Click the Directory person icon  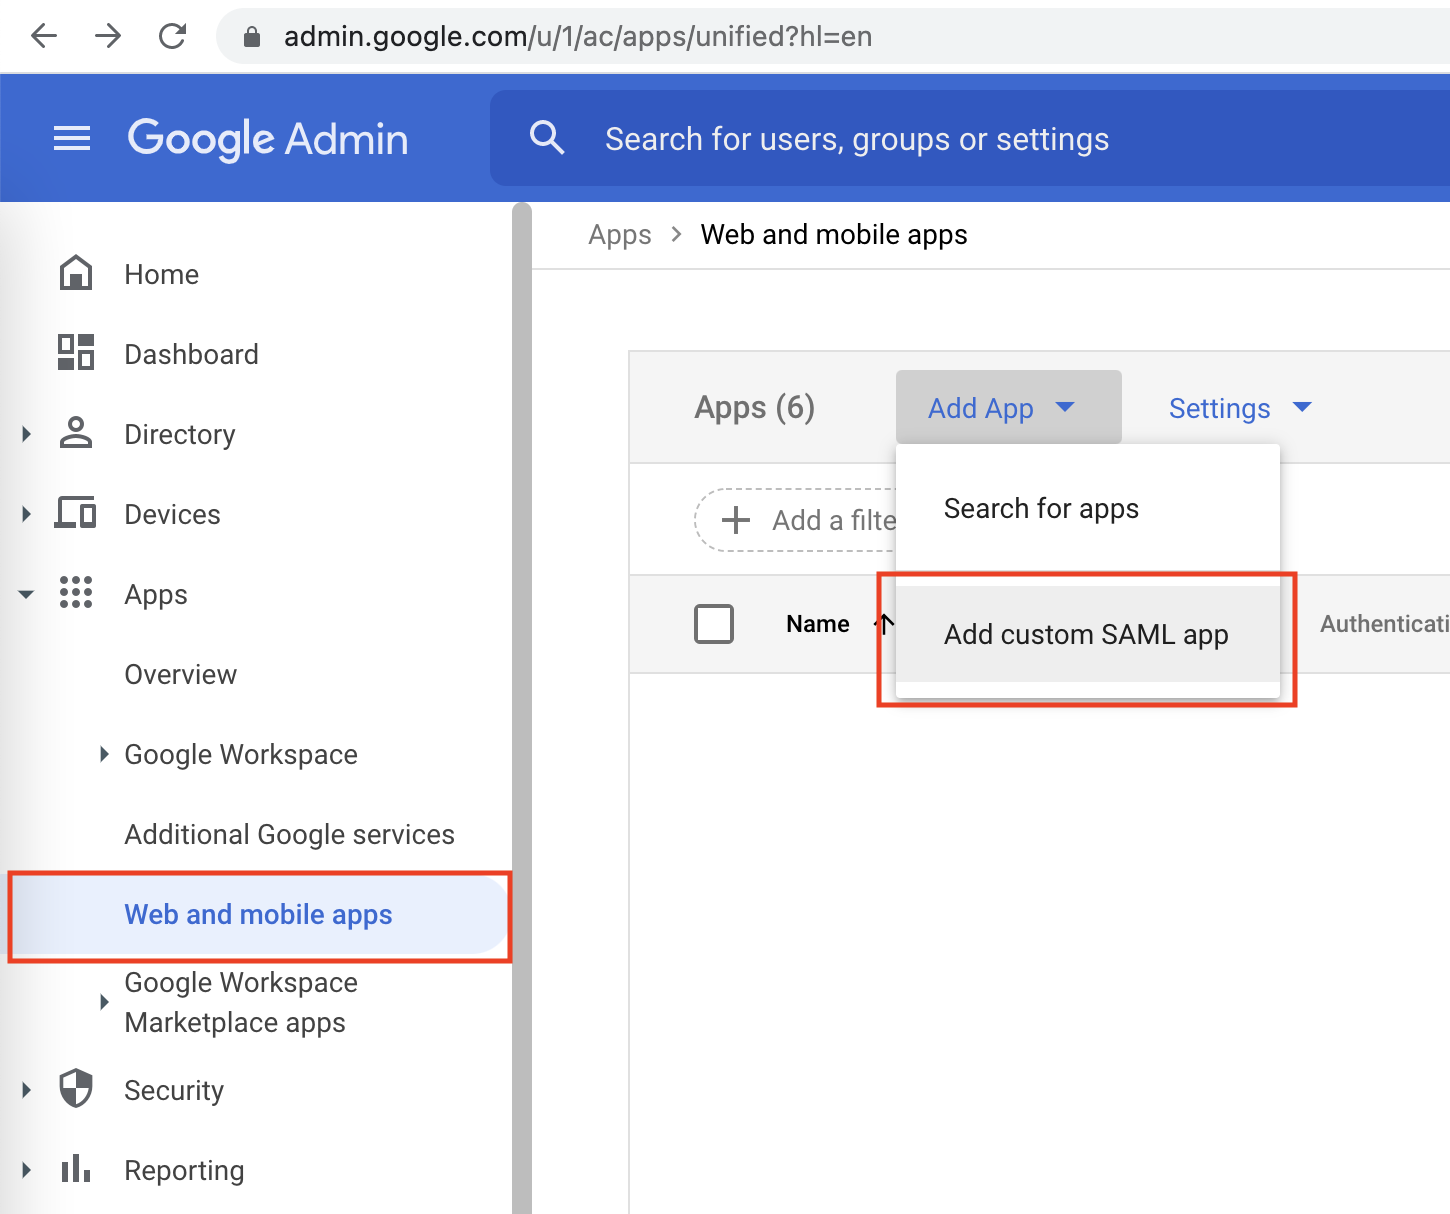tap(76, 432)
